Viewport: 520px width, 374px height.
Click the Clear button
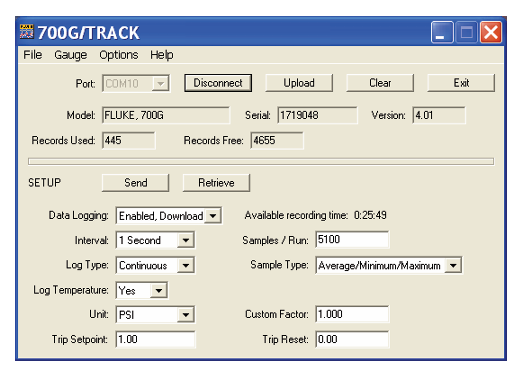[380, 83]
